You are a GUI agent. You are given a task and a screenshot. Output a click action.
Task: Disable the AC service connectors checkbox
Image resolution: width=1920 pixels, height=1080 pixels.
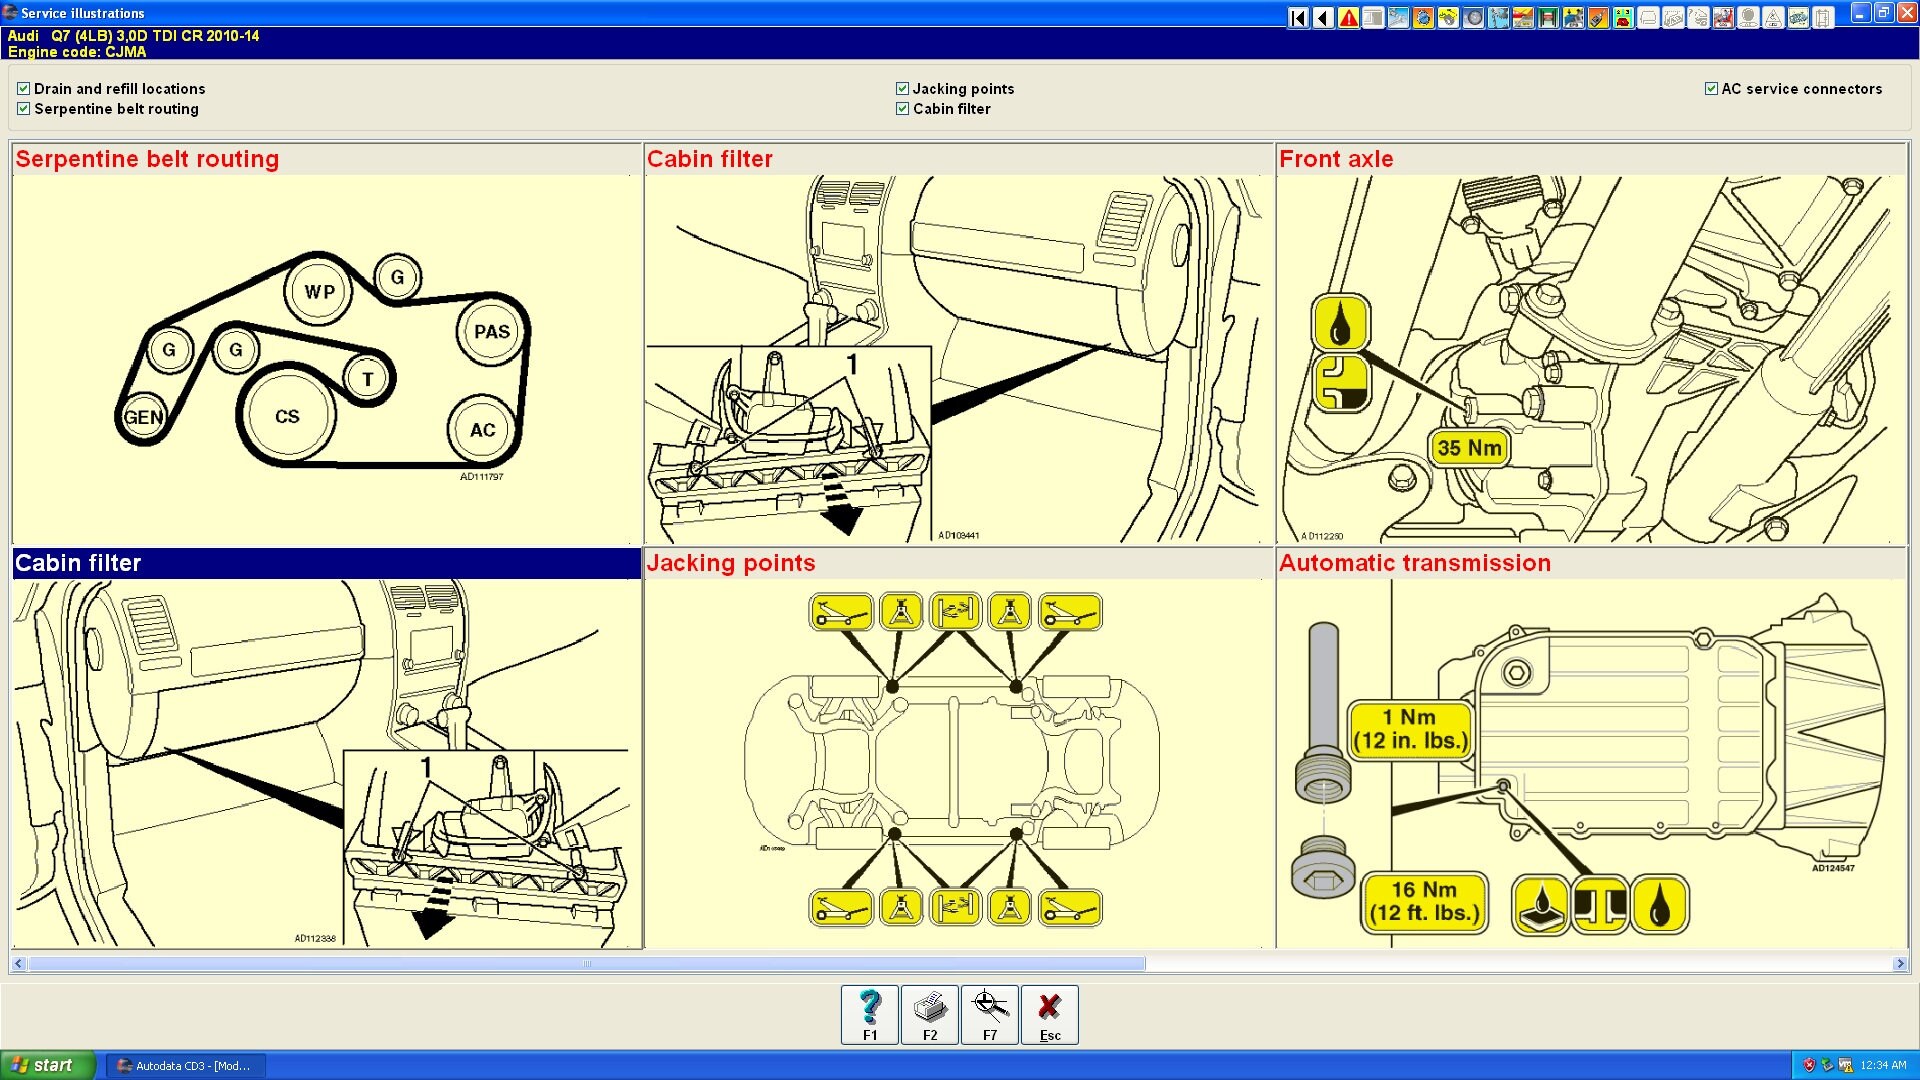(x=1711, y=88)
